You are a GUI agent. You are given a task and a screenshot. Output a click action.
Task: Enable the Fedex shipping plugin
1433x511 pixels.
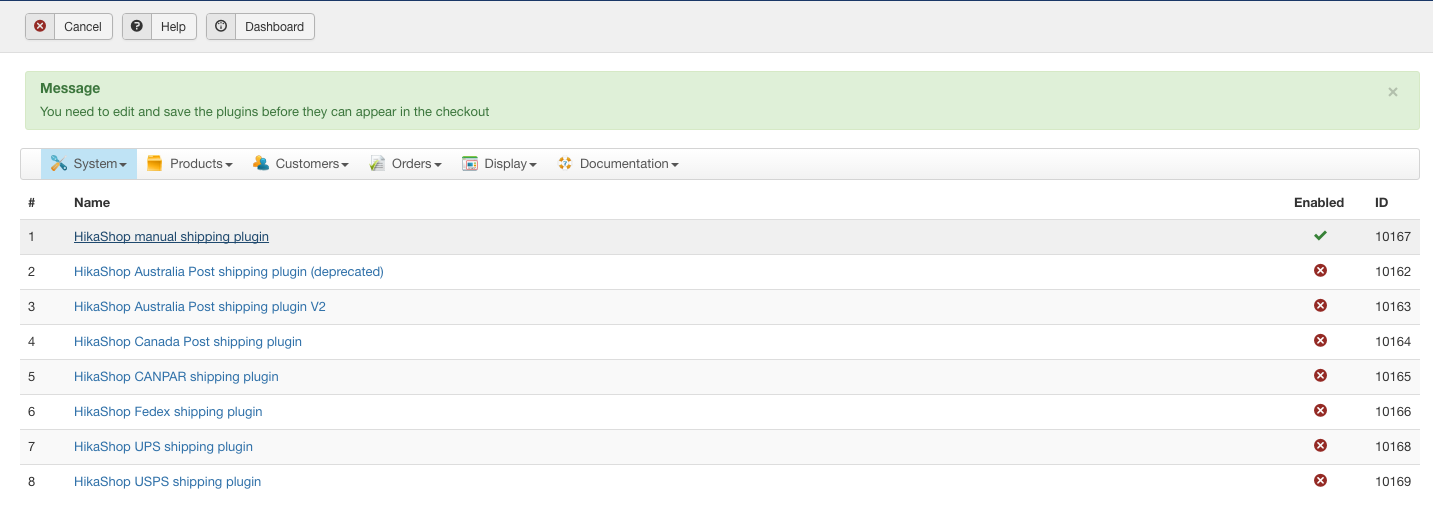tap(1320, 411)
